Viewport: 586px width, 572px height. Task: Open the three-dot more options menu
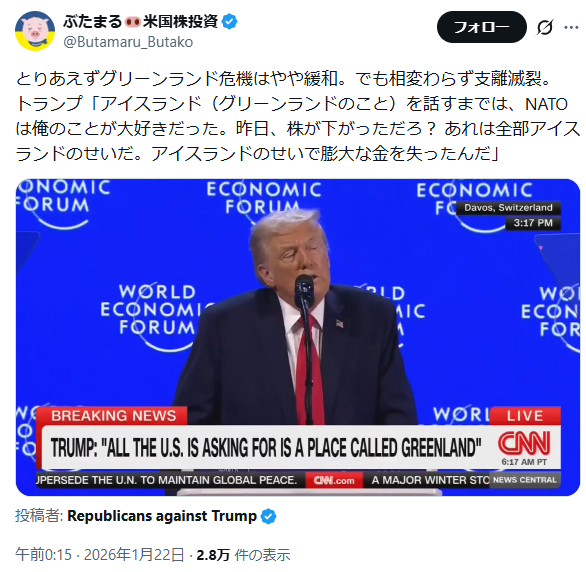571,27
